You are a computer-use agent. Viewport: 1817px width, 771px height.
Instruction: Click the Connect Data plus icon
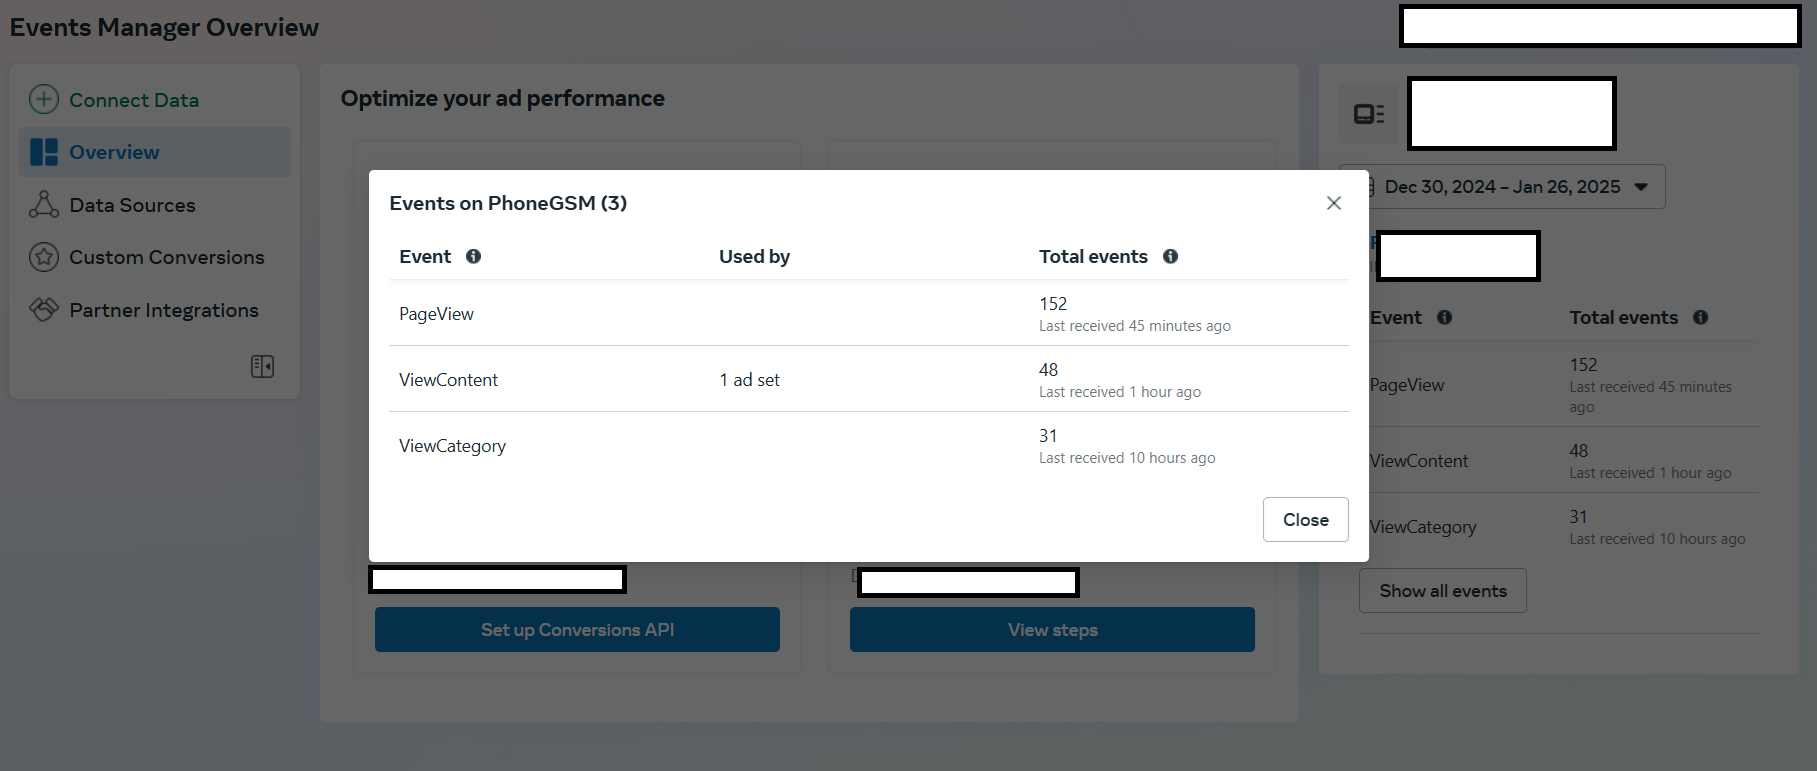44,99
